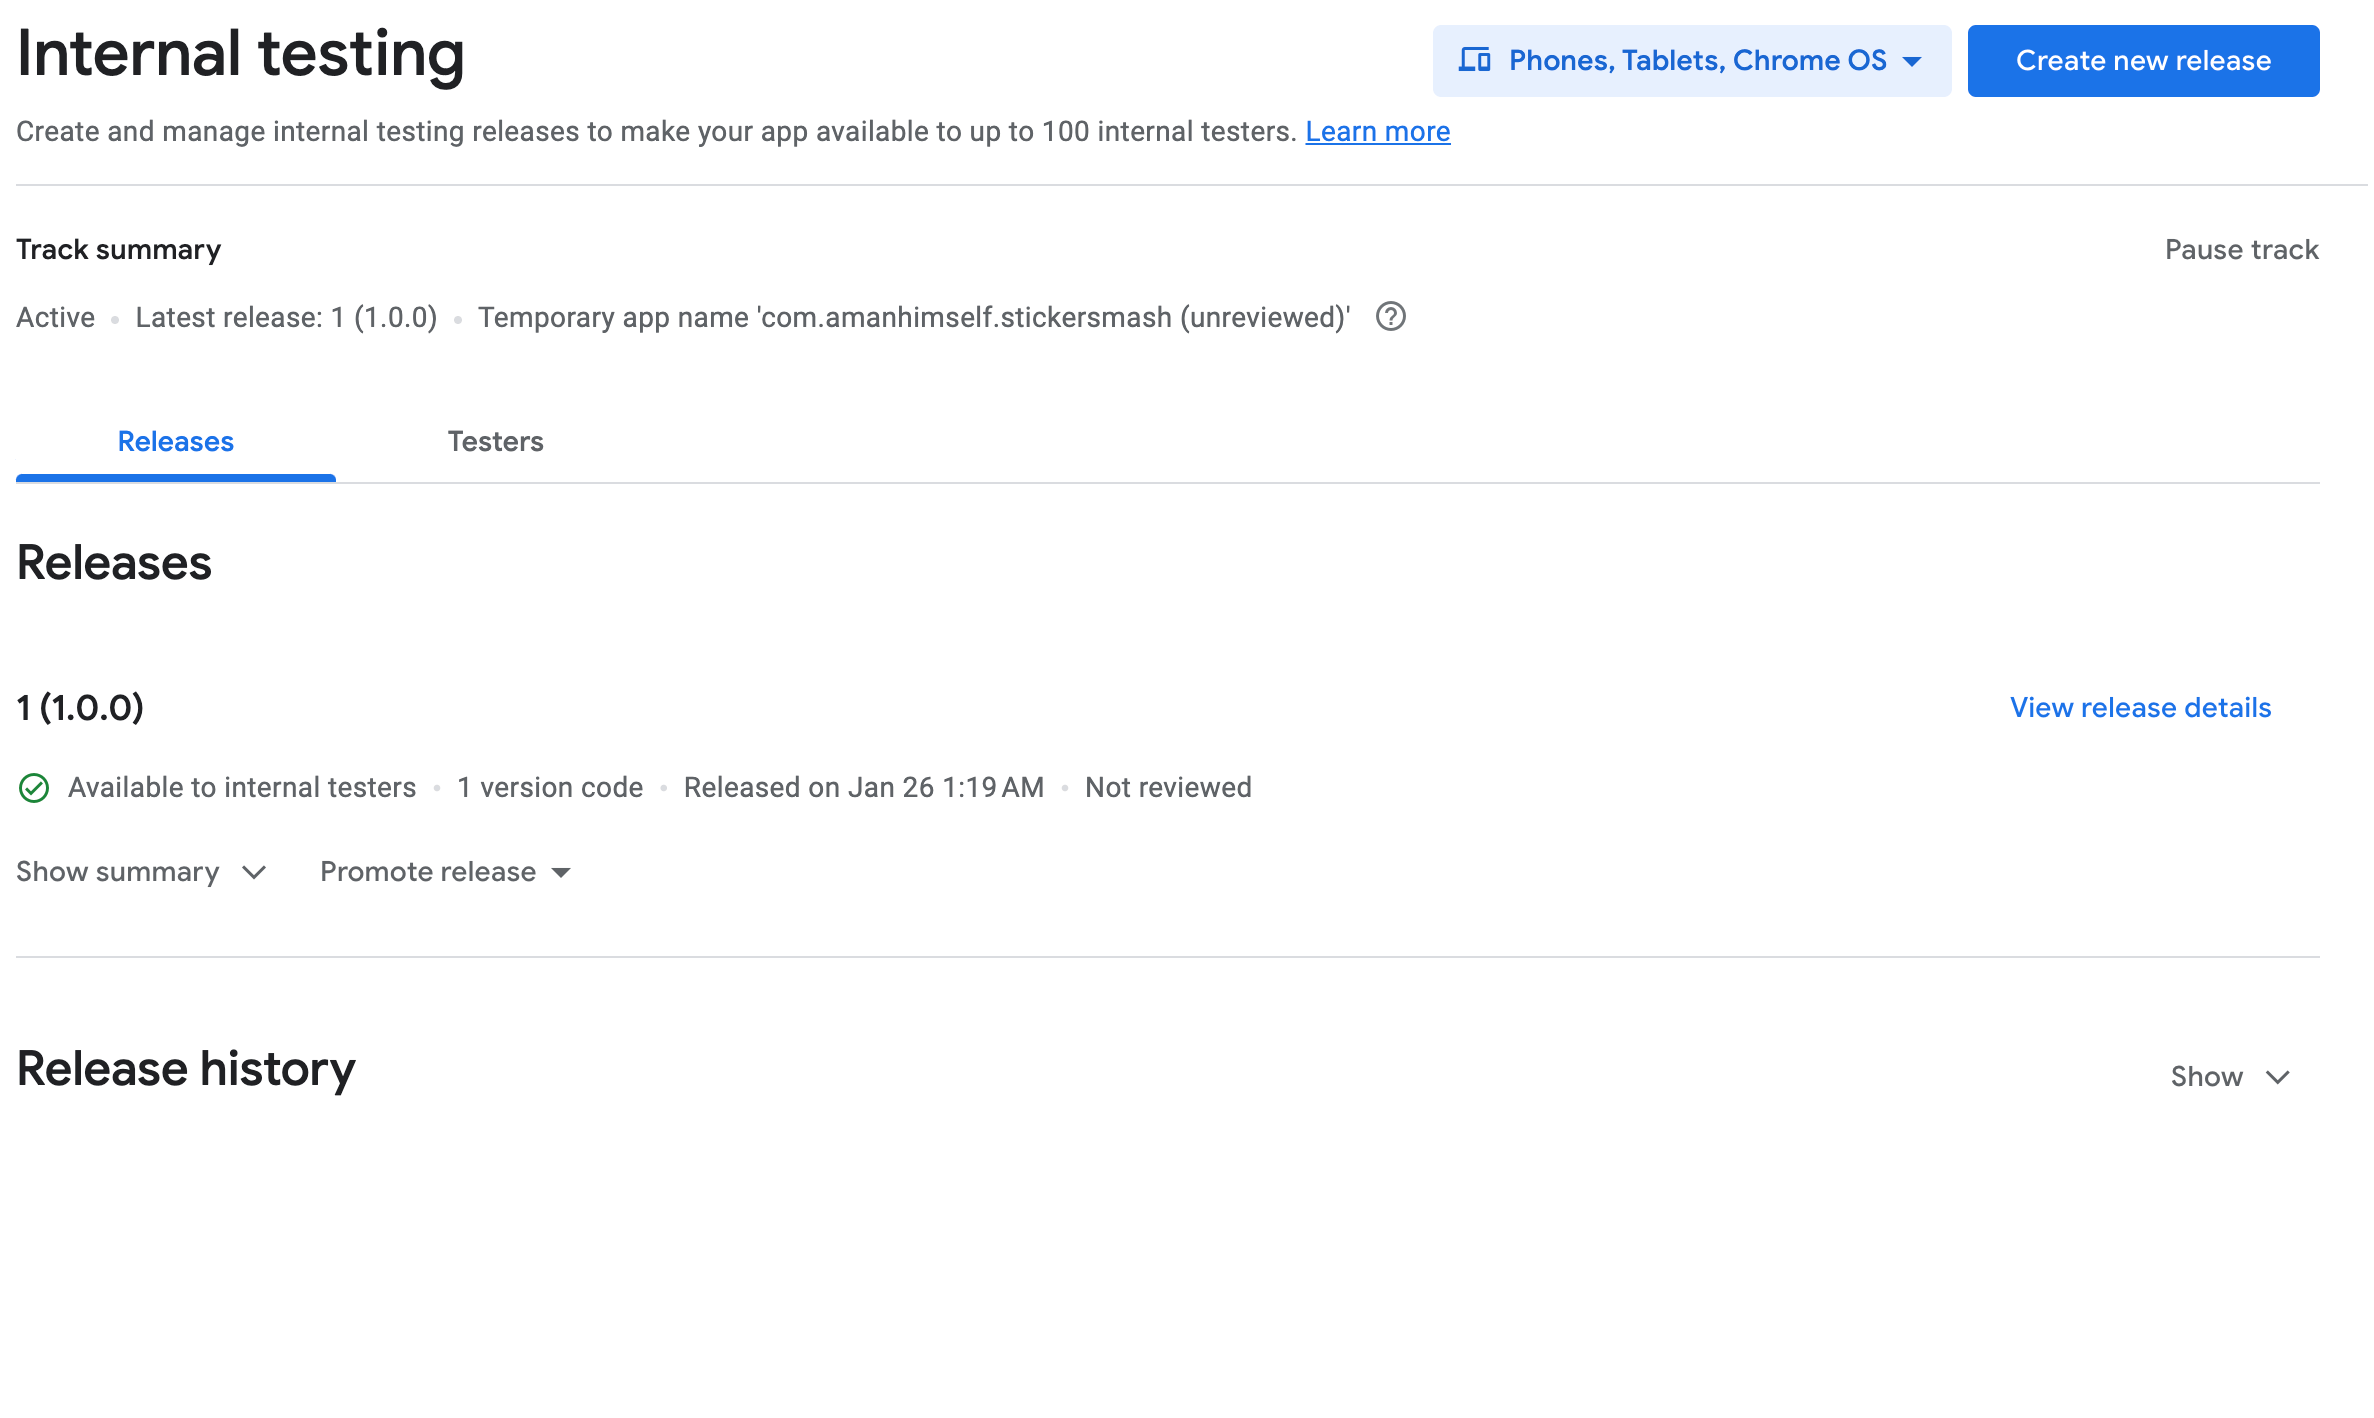
Task: Click View release details link
Action: [2140, 708]
